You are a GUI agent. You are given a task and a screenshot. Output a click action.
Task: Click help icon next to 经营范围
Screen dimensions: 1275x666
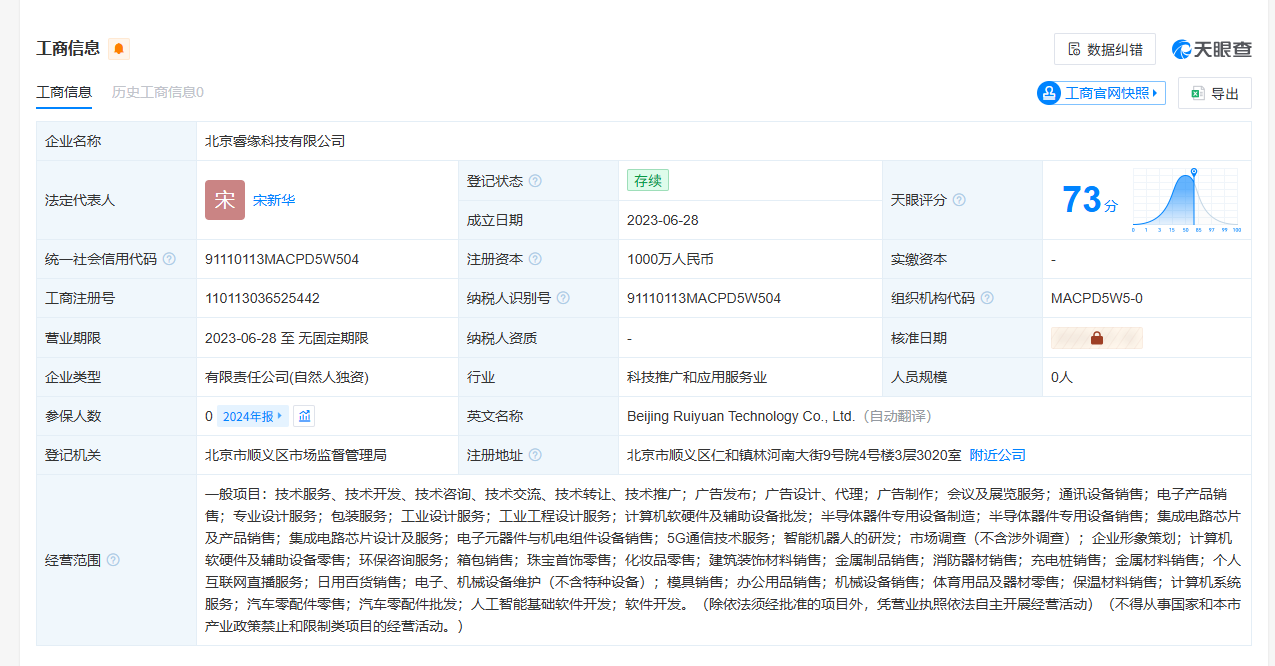(113, 560)
